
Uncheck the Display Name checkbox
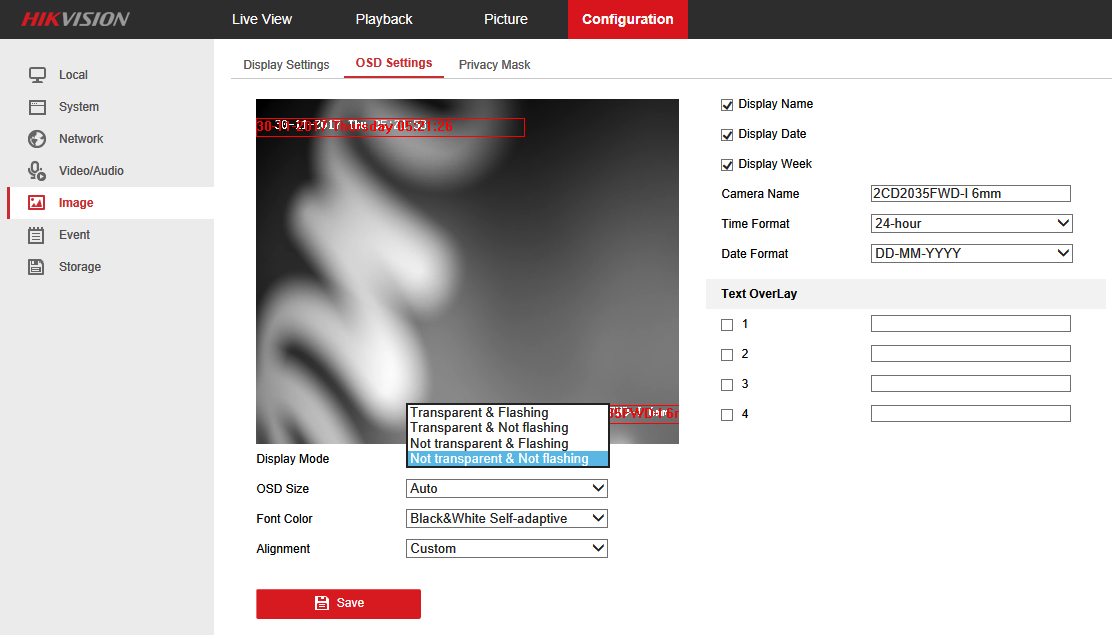pyautogui.click(x=727, y=104)
